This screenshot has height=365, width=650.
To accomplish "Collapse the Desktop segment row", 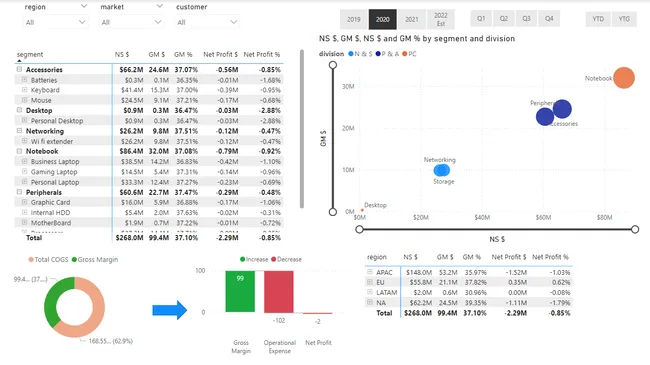I will pyautogui.click(x=19, y=110).
